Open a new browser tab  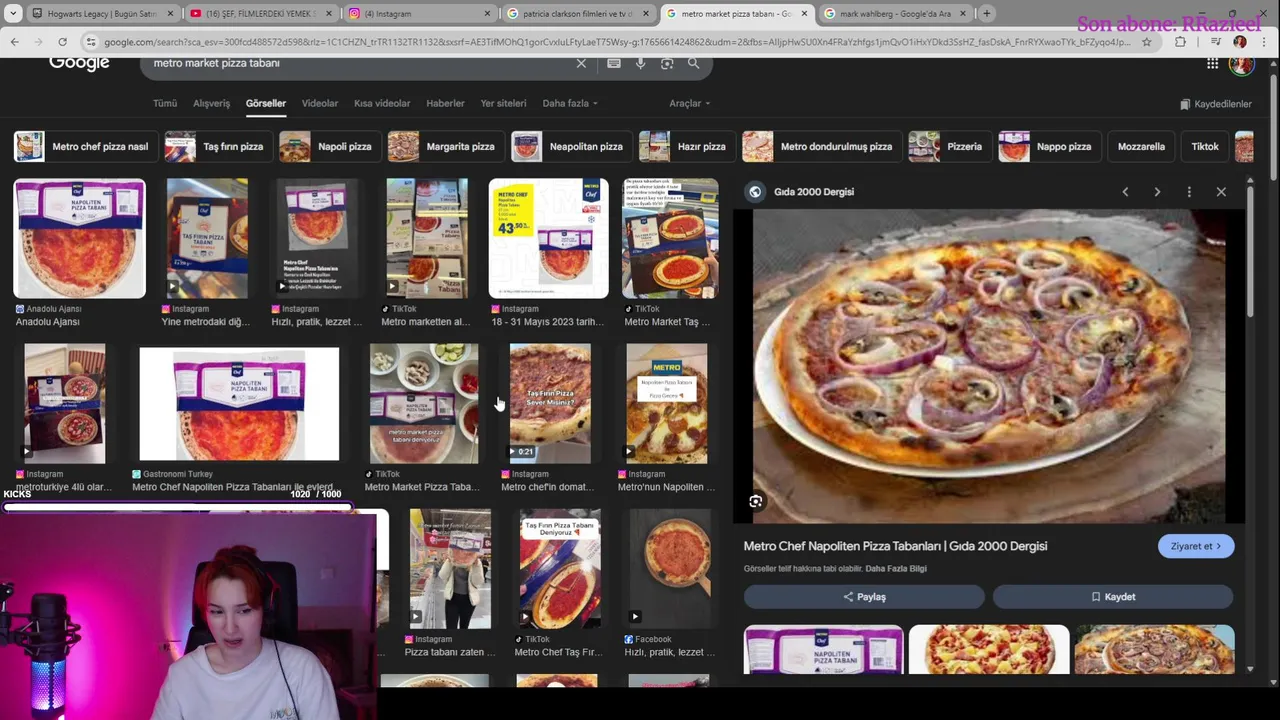[x=986, y=14]
